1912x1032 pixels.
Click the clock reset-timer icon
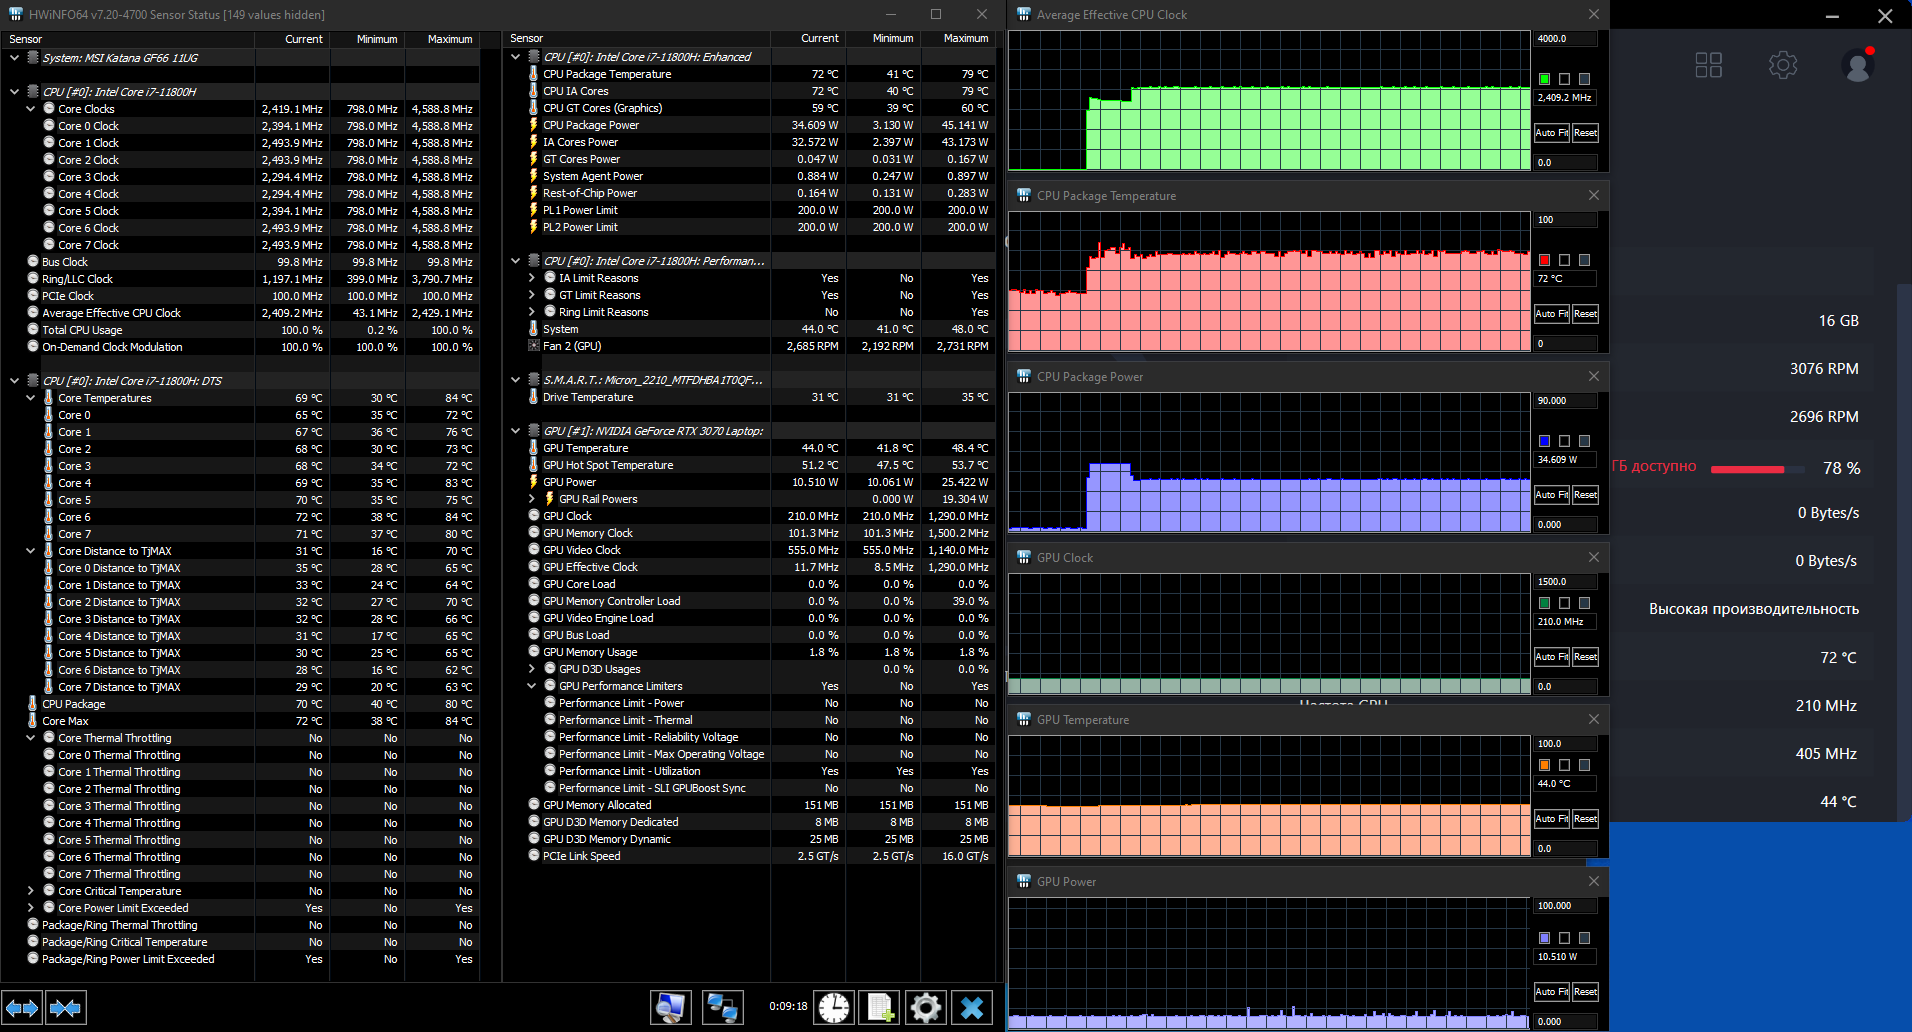(x=833, y=1007)
